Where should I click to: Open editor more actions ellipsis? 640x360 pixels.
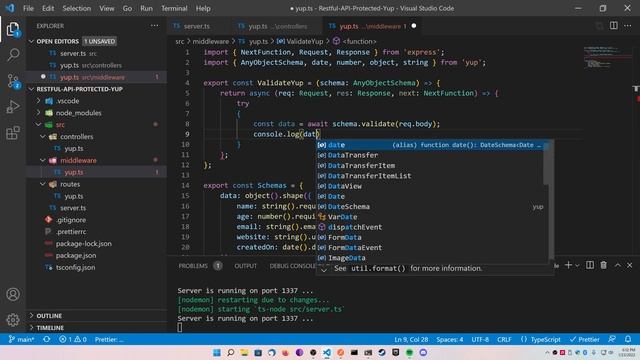pos(628,26)
